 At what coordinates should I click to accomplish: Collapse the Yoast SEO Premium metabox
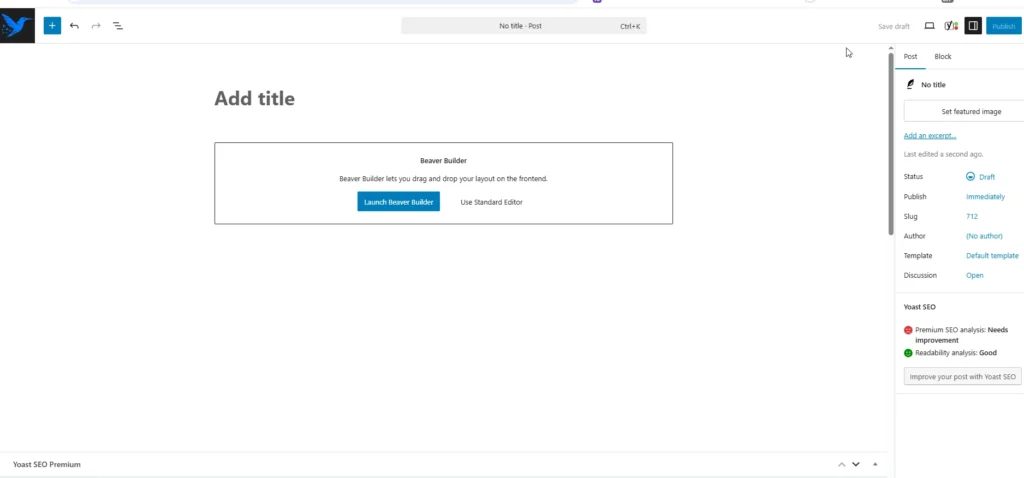[876, 465]
